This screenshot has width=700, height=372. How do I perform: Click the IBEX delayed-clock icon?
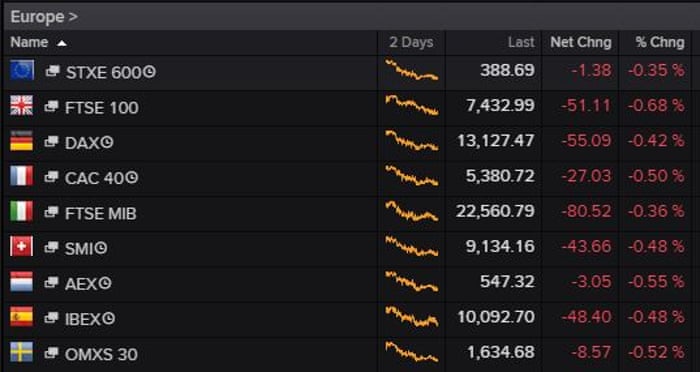pyautogui.click(x=108, y=318)
